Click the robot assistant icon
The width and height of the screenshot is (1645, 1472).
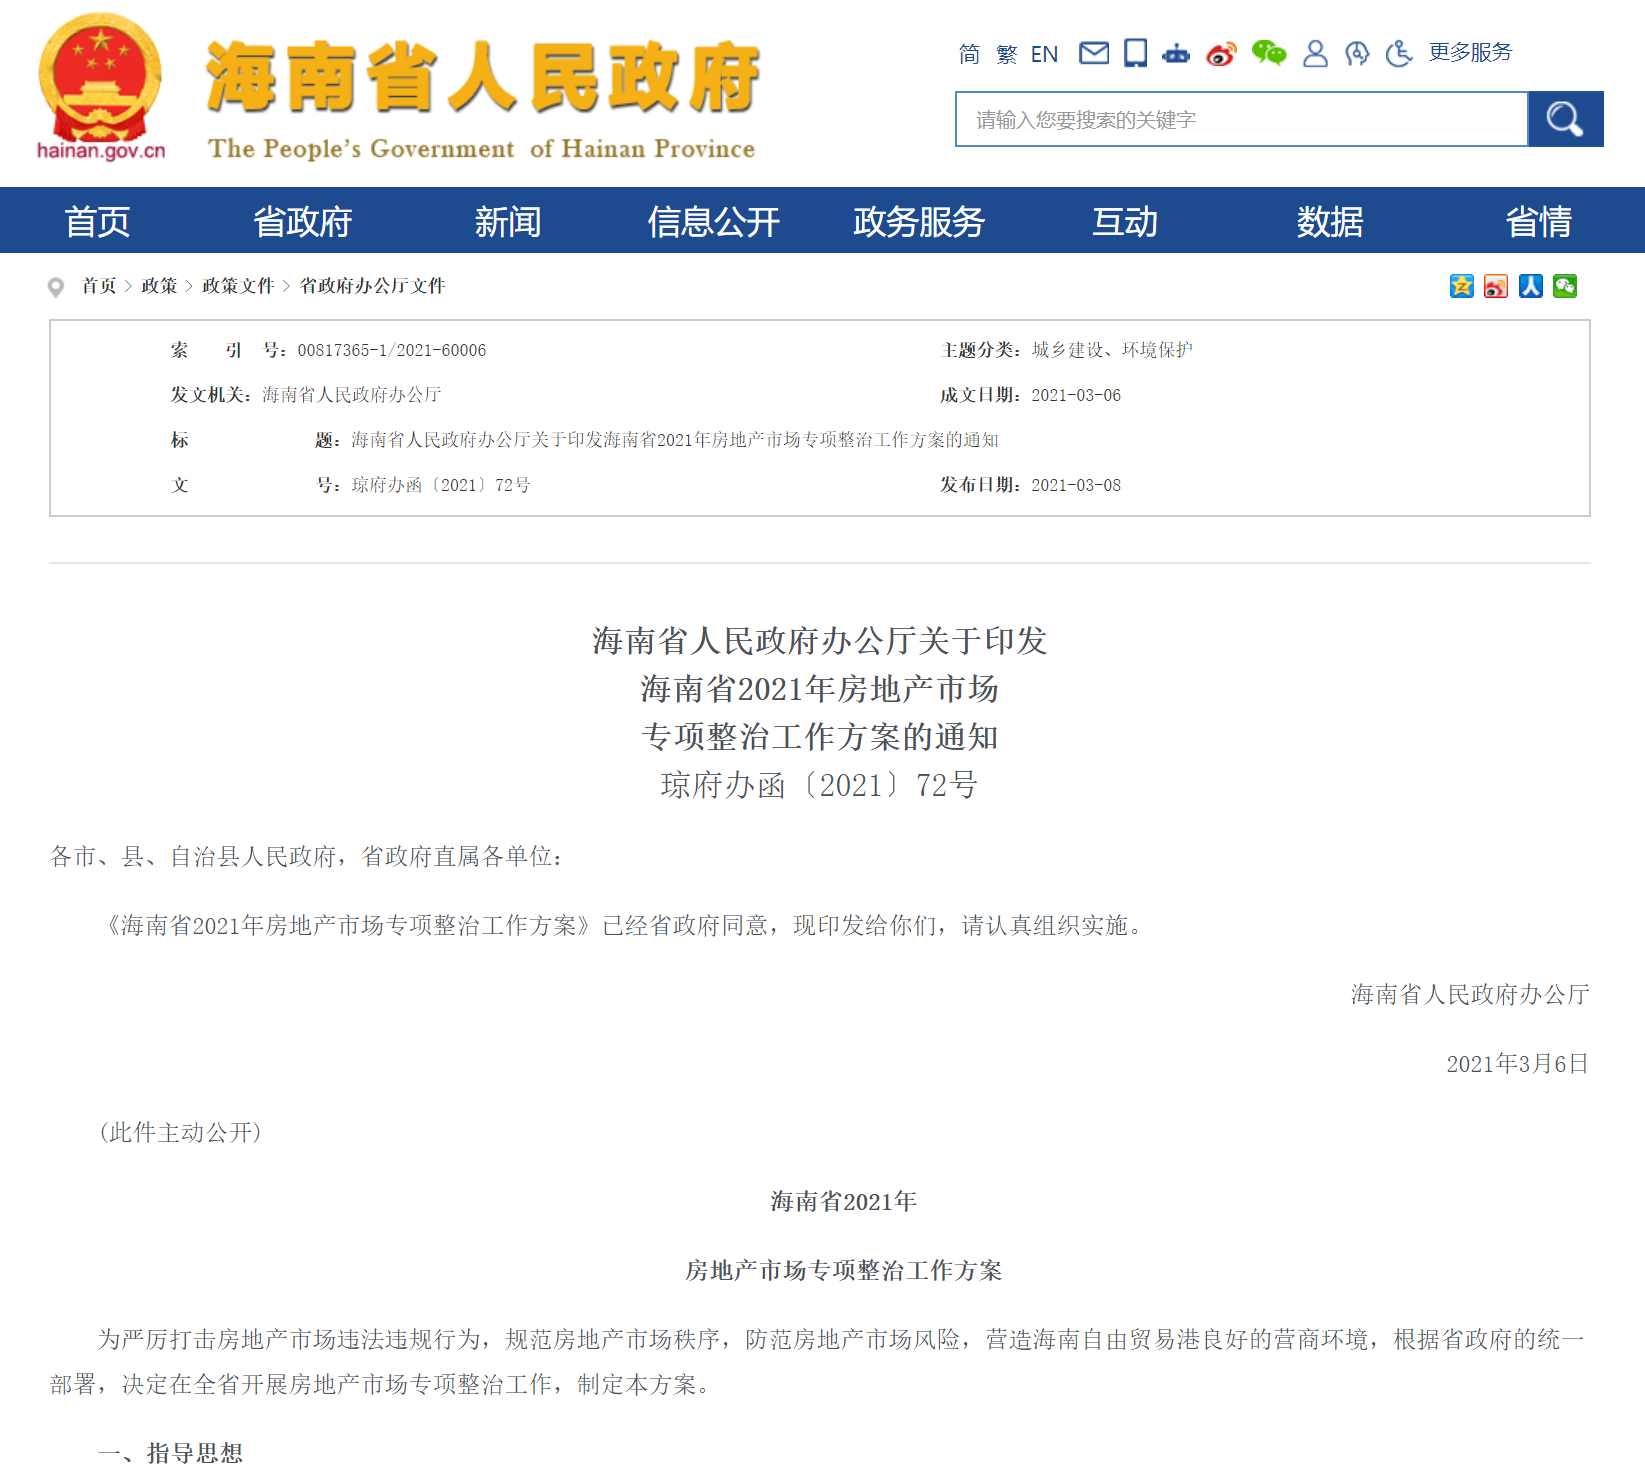click(x=1176, y=54)
